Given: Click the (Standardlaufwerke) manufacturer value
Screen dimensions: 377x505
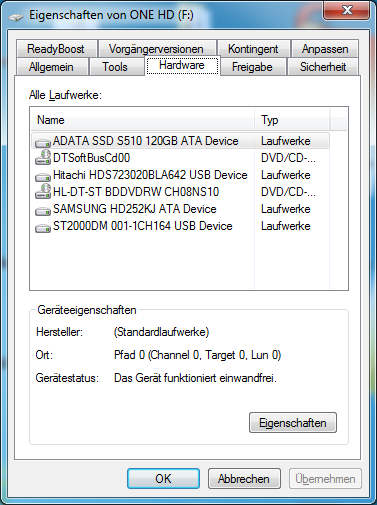Looking at the screenshot, I should [x=161, y=332].
